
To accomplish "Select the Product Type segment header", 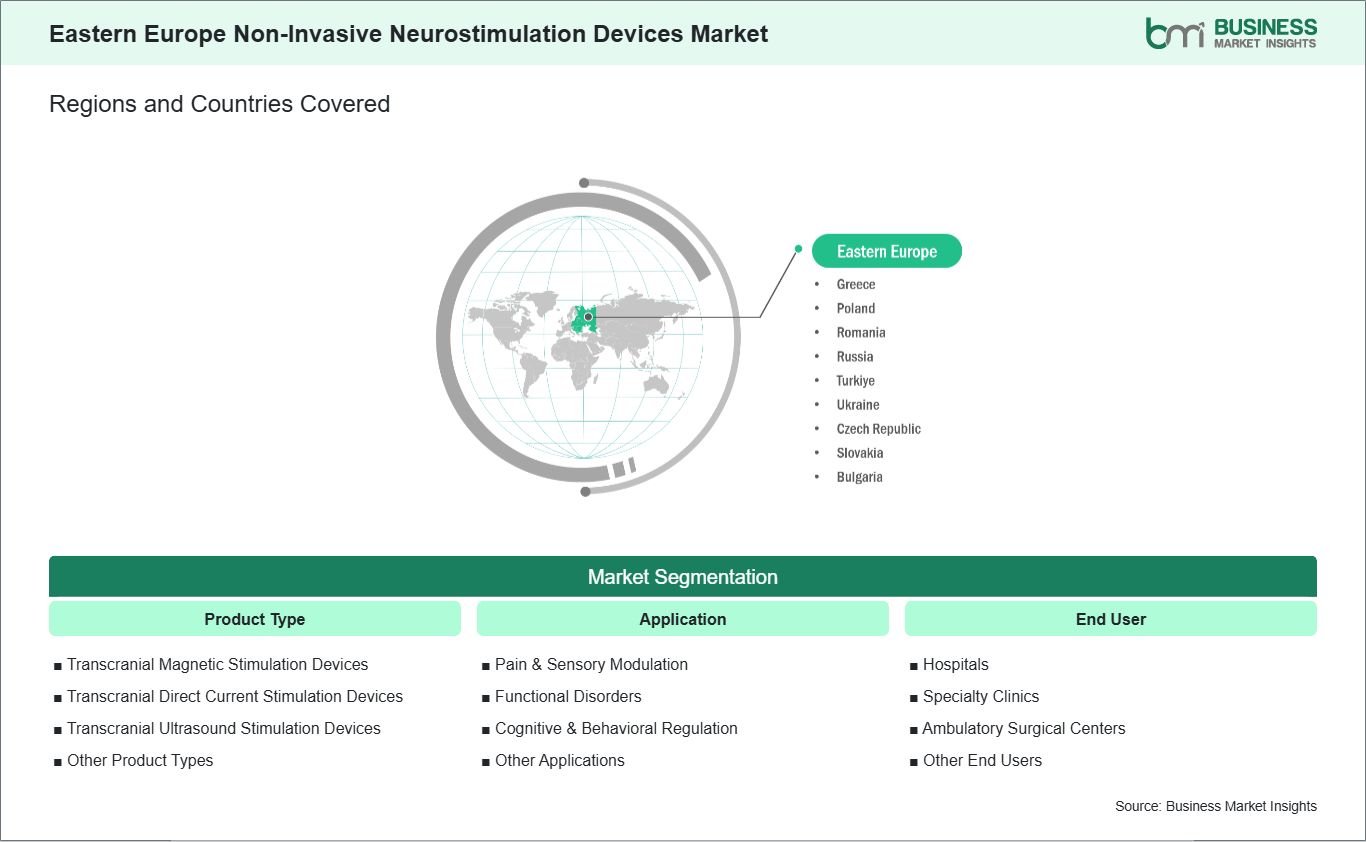I will [255, 619].
